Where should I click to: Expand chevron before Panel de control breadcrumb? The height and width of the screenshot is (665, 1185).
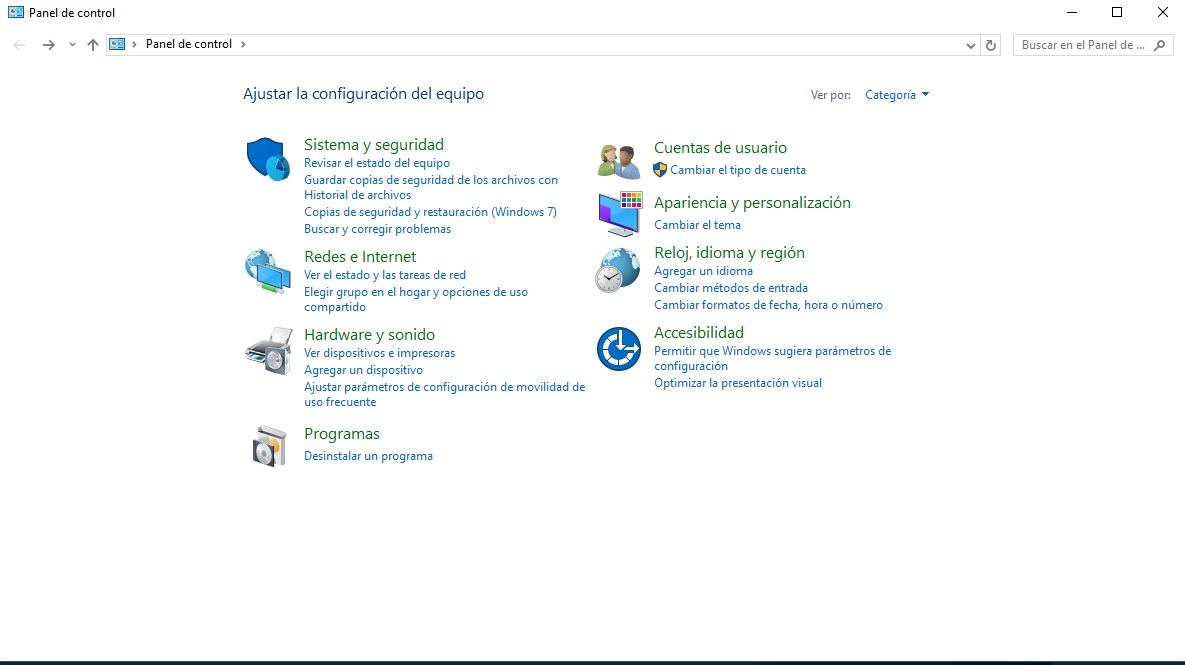pos(135,44)
